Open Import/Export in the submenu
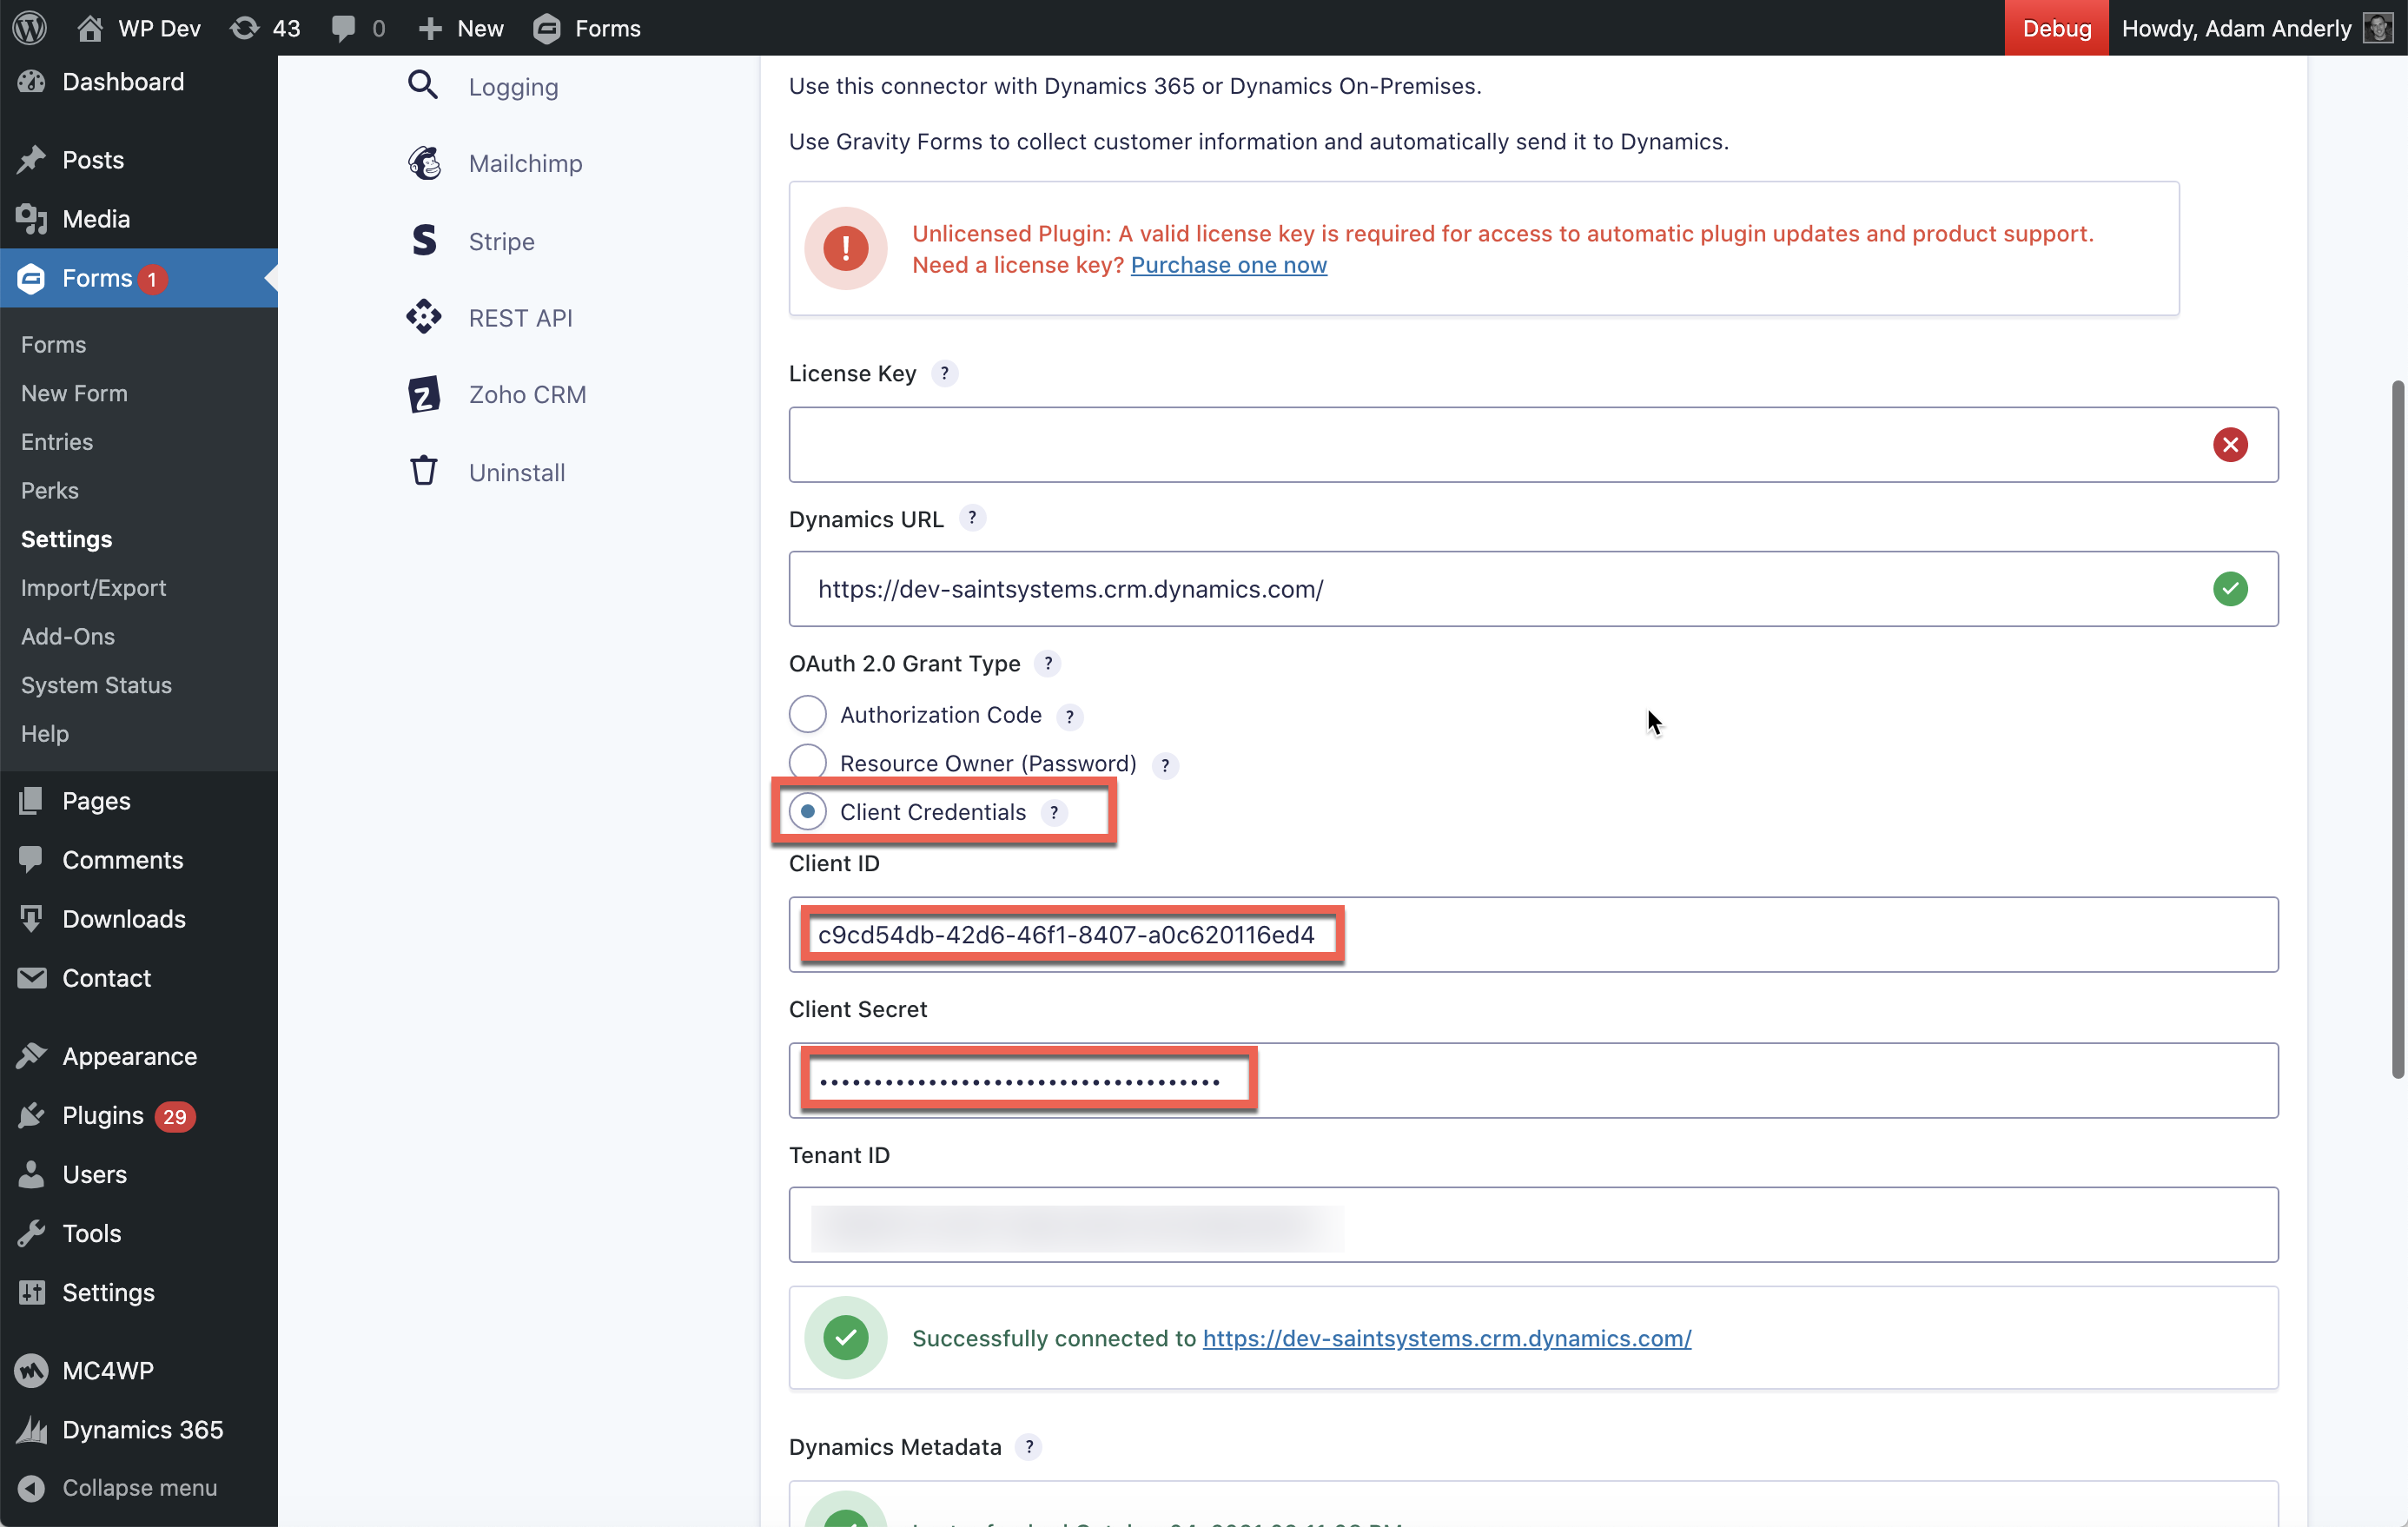This screenshot has width=2408, height=1527. [94, 588]
